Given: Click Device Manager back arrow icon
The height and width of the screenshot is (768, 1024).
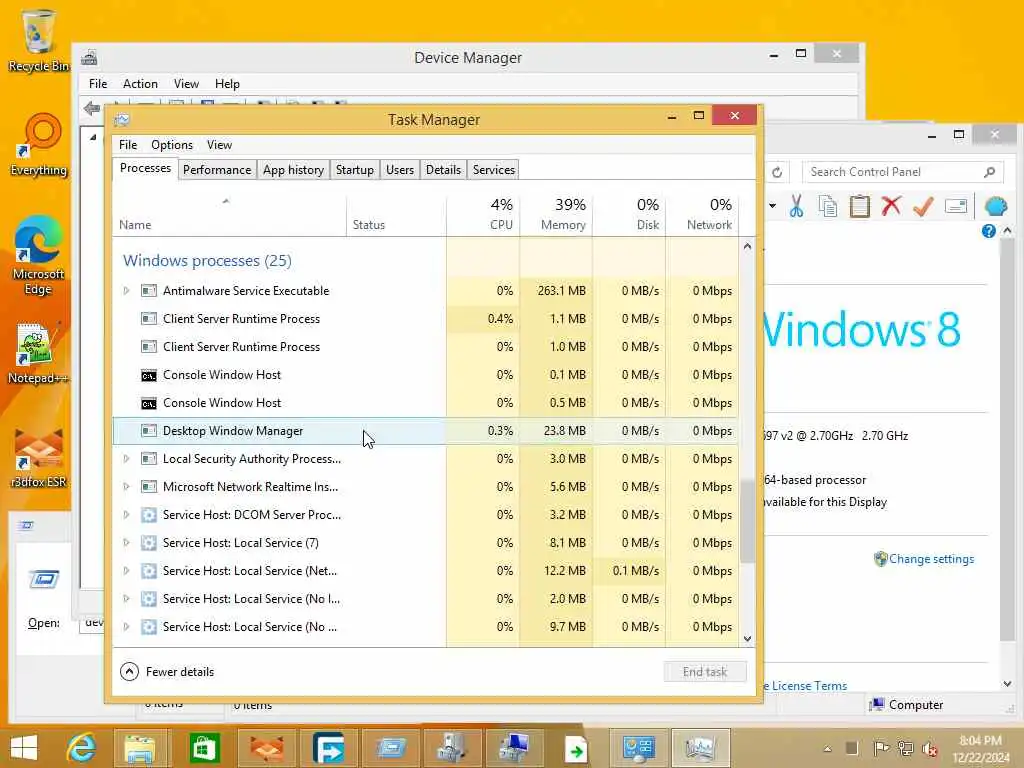Looking at the screenshot, I should [x=92, y=108].
